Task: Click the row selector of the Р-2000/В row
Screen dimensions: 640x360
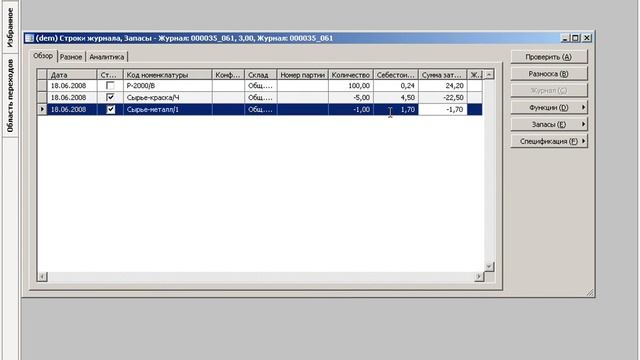Action: point(42,86)
